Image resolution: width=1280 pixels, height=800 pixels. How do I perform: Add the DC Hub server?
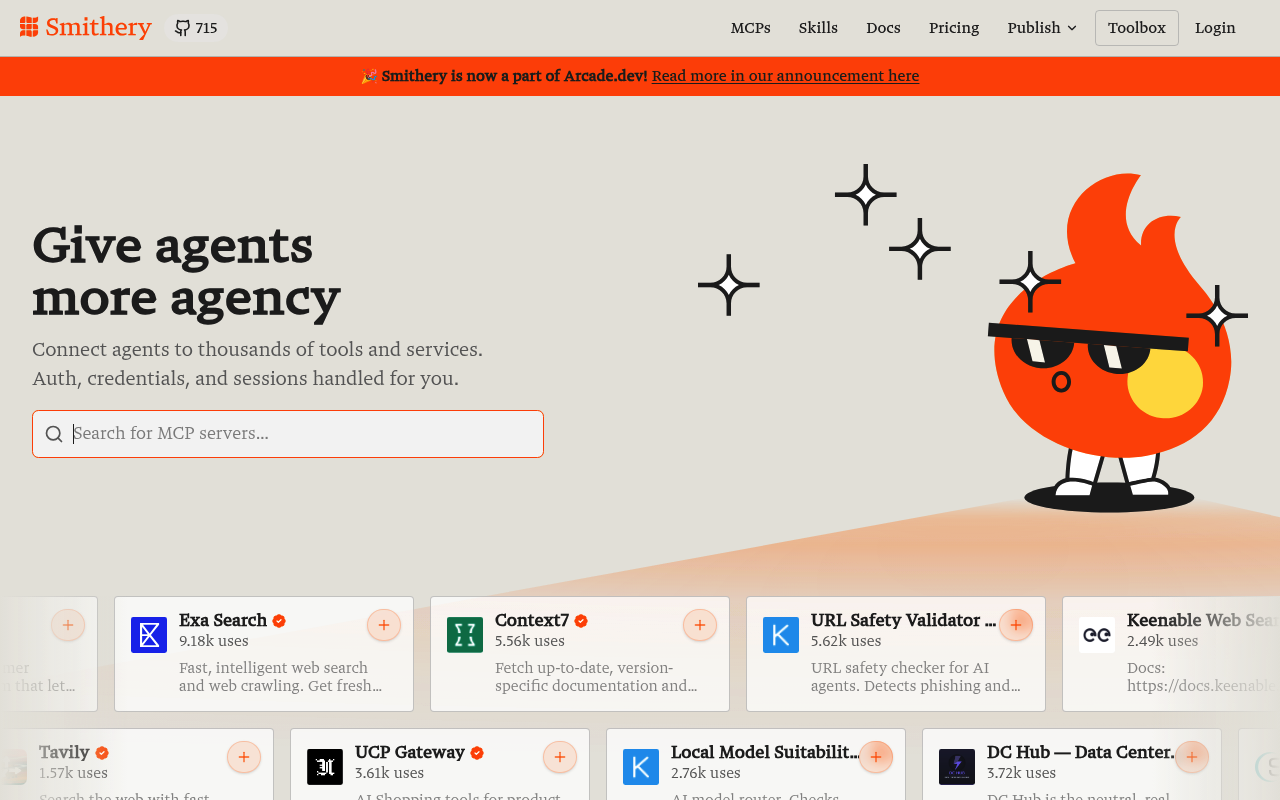[x=1192, y=758]
